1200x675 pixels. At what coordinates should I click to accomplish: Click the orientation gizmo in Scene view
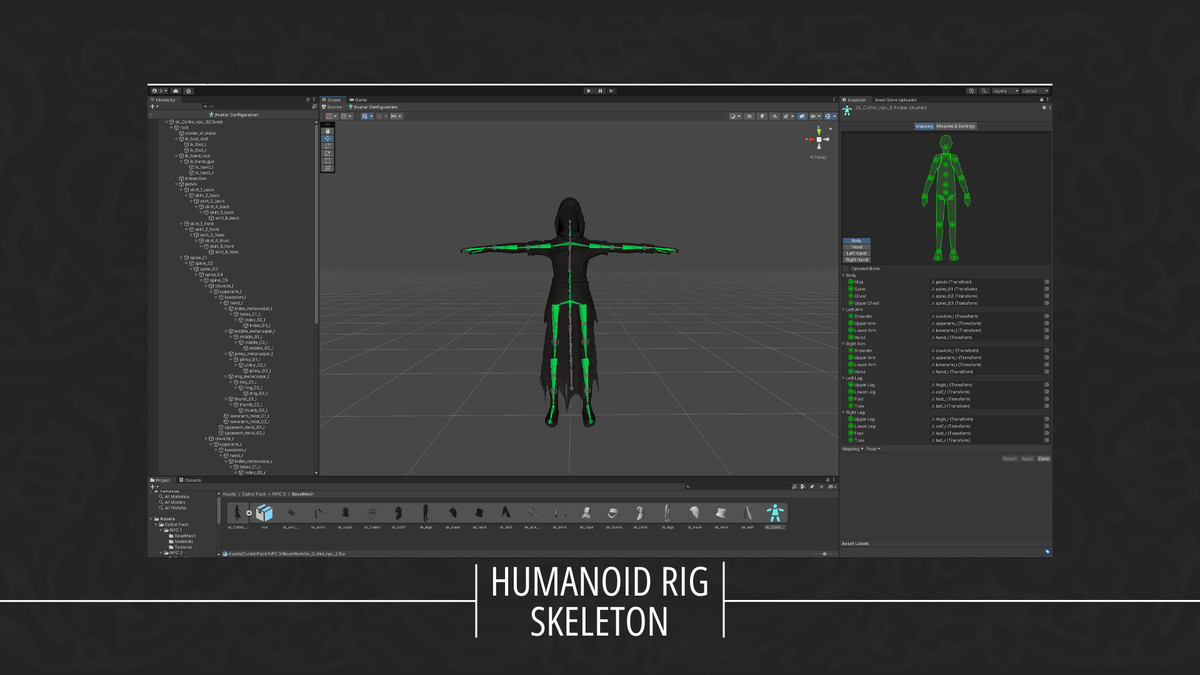[x=818, y=141]
